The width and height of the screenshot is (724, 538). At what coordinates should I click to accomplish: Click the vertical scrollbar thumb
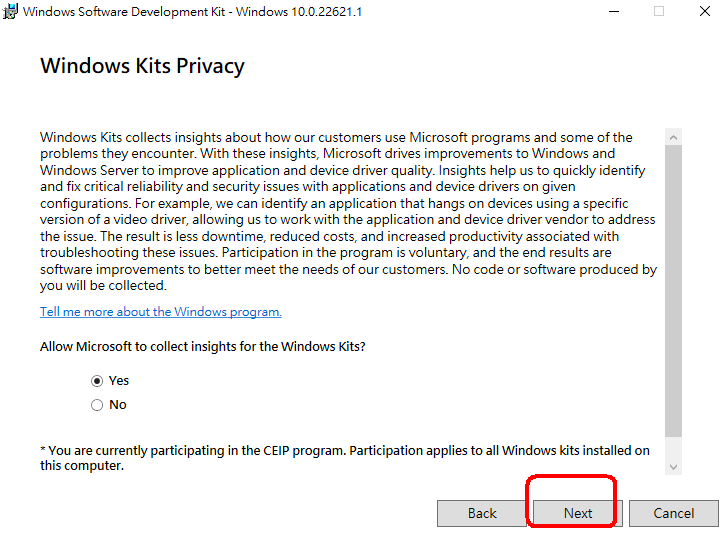(x=673, y=291)
